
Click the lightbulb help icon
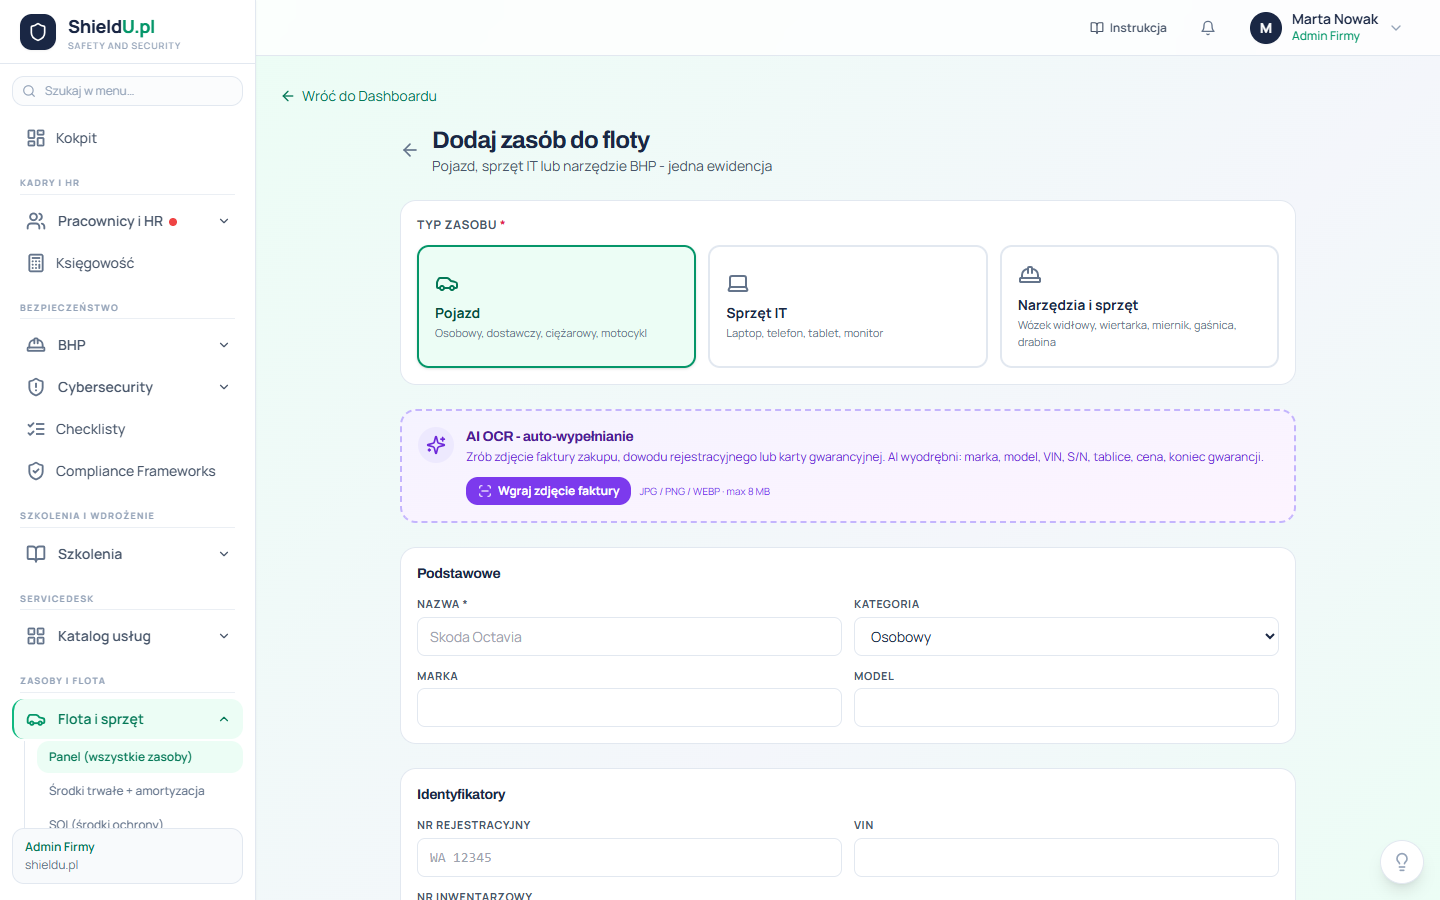click(x=1402, y=862)
